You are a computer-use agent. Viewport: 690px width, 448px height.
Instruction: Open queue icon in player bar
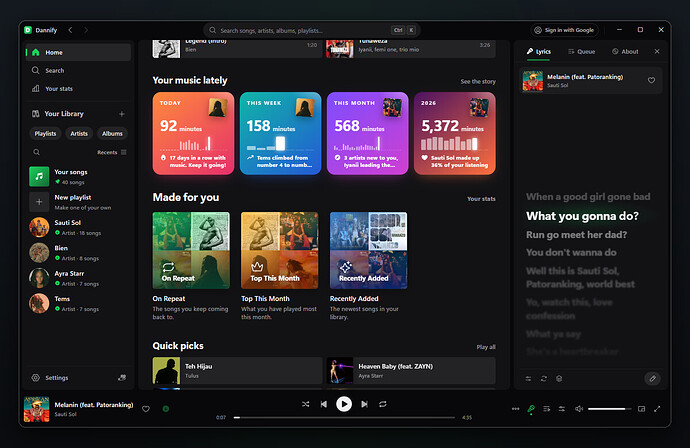(547, 409)
